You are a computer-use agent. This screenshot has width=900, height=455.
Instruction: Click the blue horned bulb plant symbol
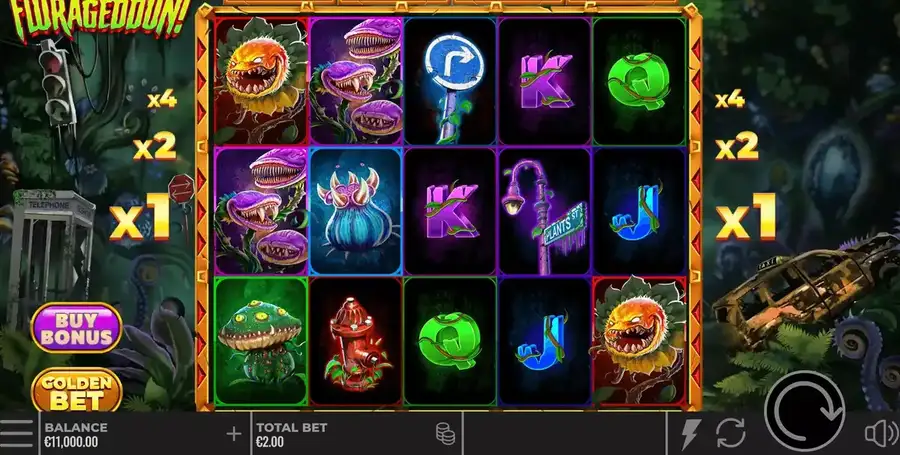[355, 211]
